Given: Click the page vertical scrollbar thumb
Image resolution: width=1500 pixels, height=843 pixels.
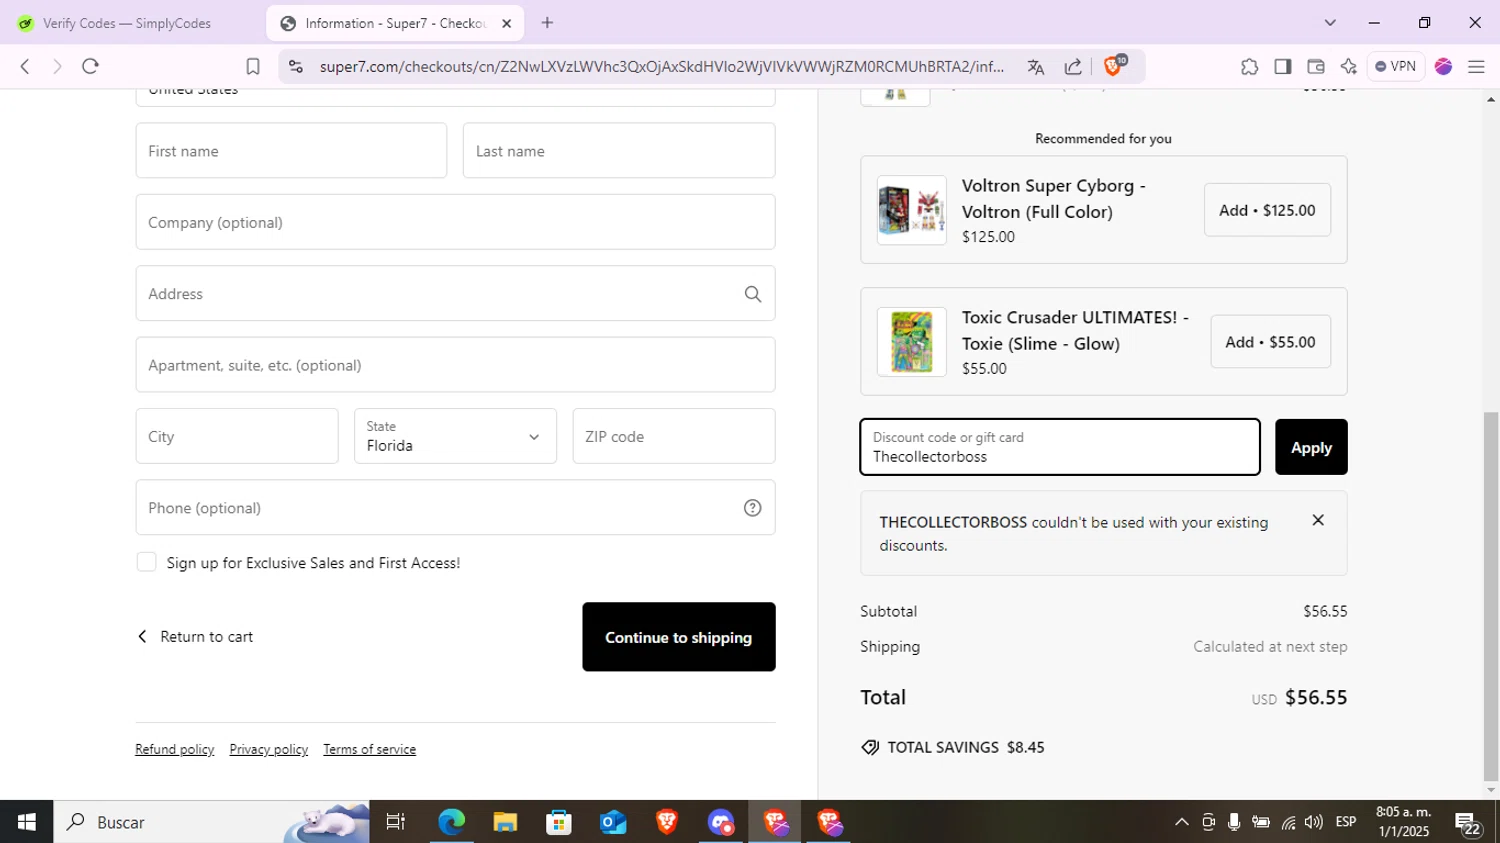Looking at the screenshot, I should [x=1491, y=595].
